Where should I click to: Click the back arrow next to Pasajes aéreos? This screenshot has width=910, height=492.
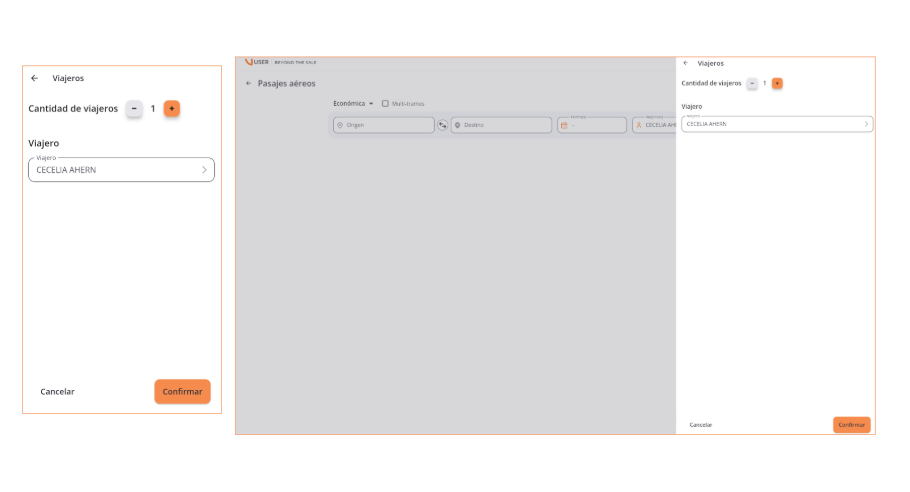click(x=249, y=84)
